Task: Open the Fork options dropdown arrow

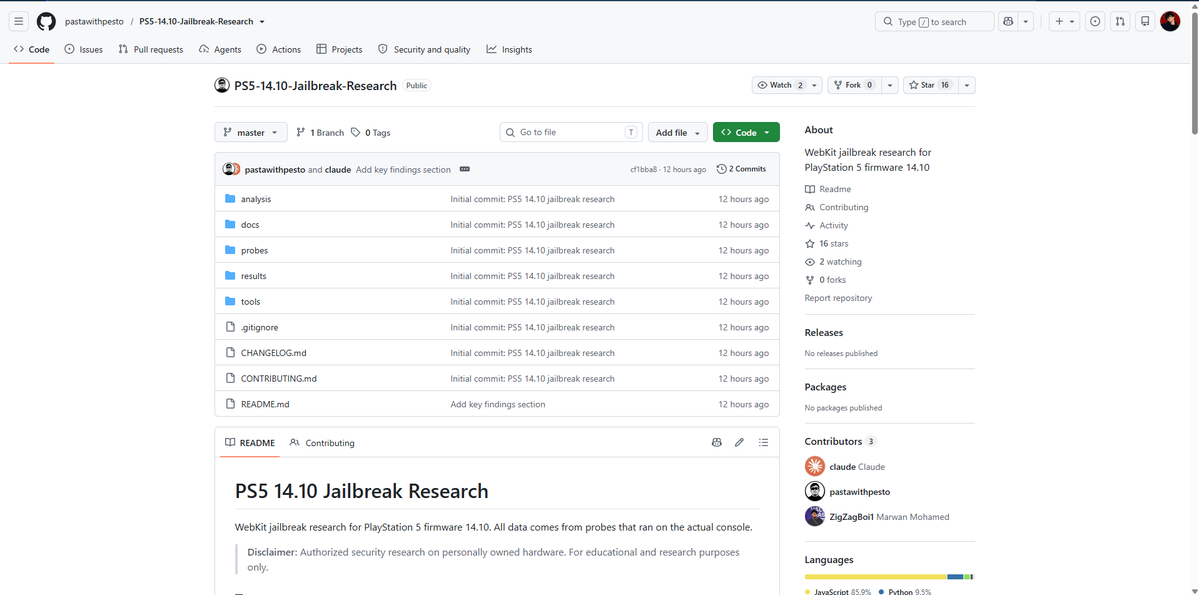Action: 890,85
